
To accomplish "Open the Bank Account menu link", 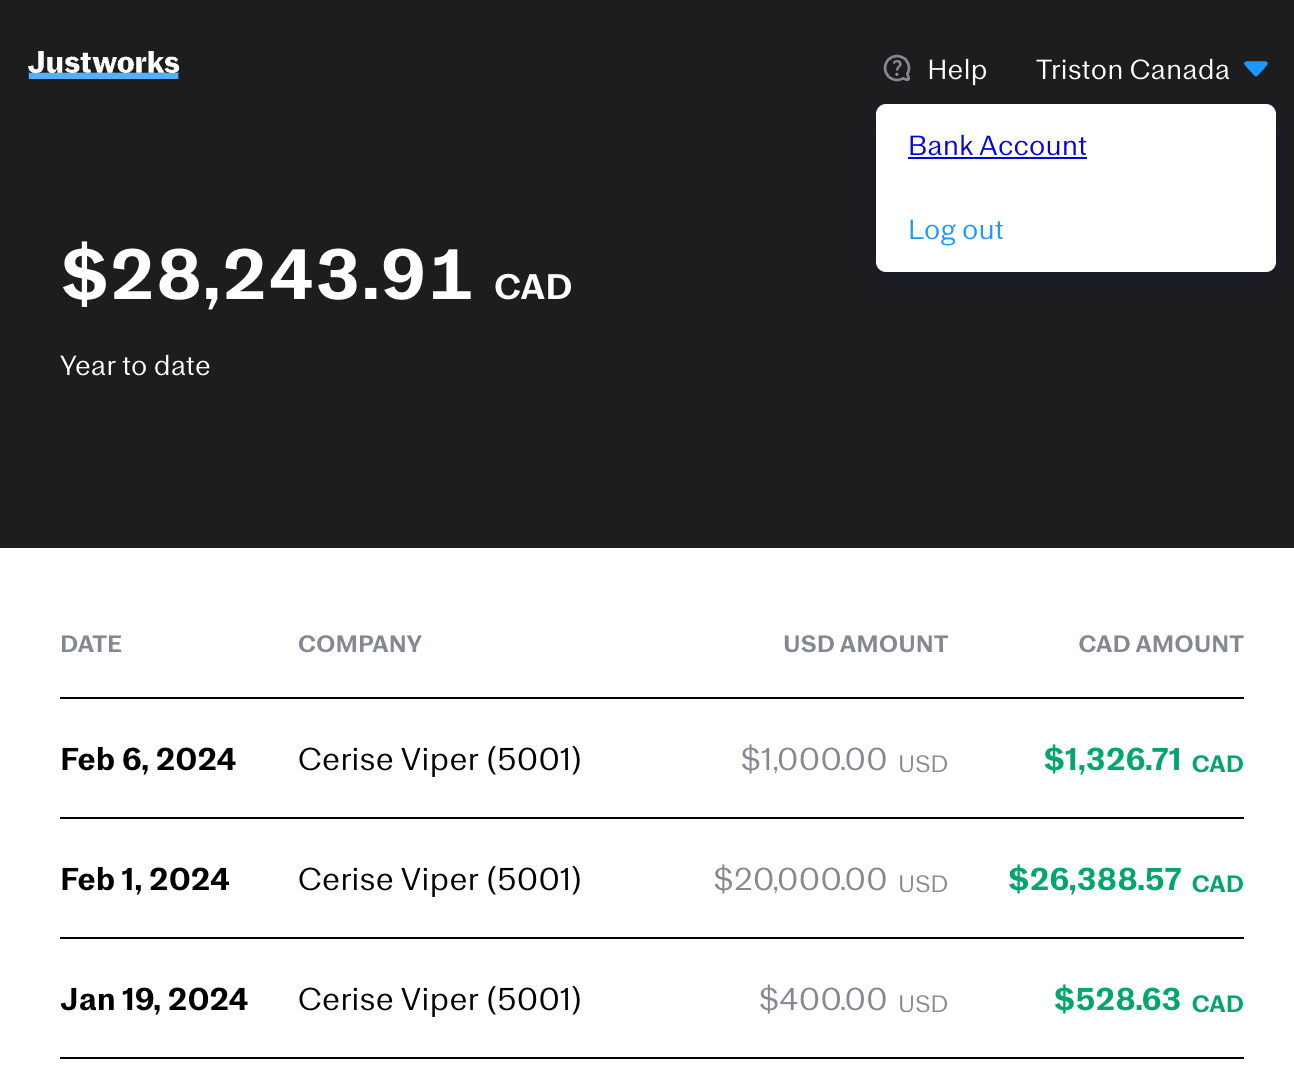I will point(997,146).
